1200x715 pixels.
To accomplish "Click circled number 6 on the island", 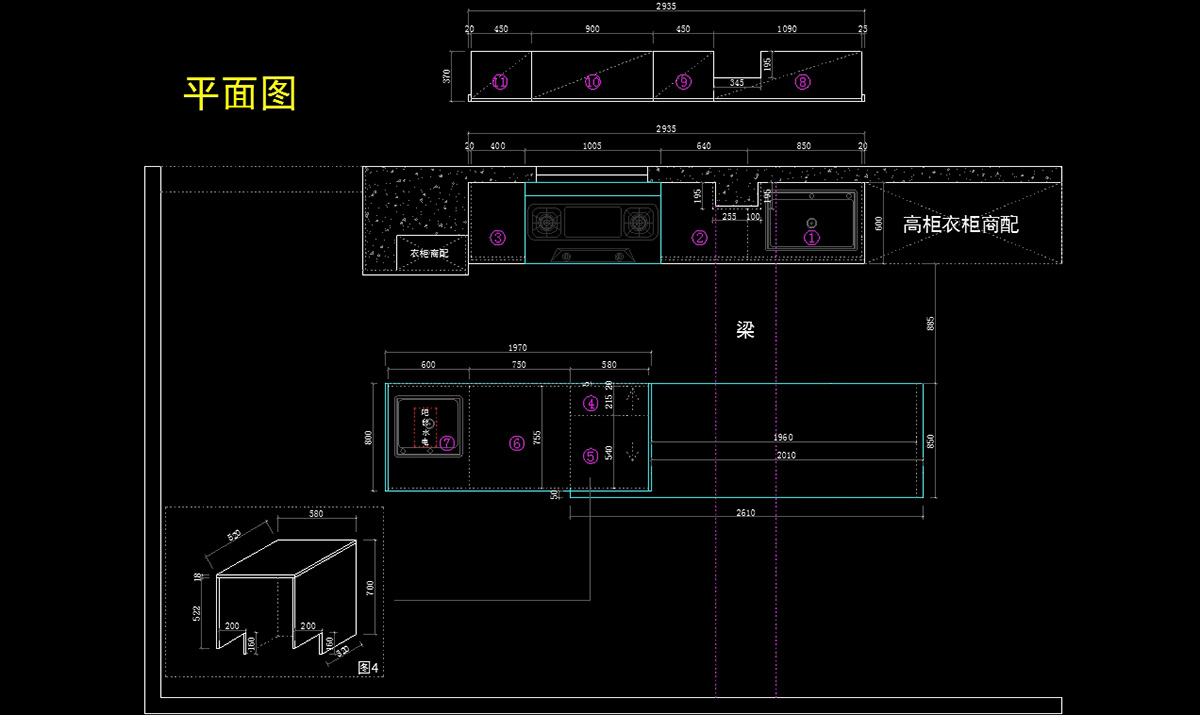I will [x=517, y=443].
